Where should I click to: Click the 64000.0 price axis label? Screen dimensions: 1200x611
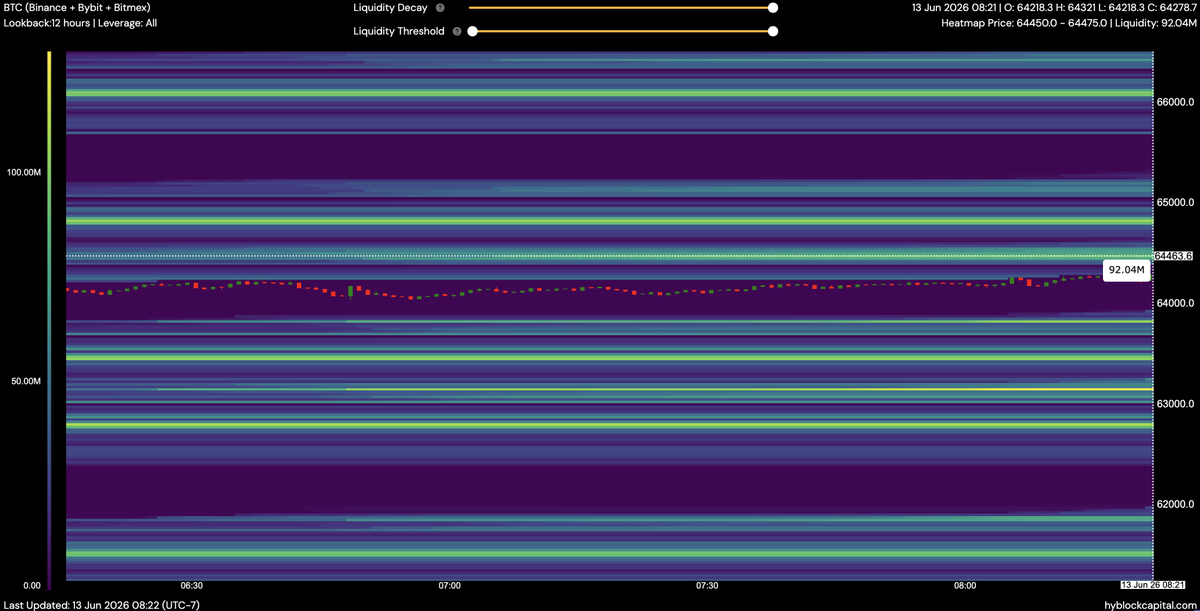[1176, 303]
